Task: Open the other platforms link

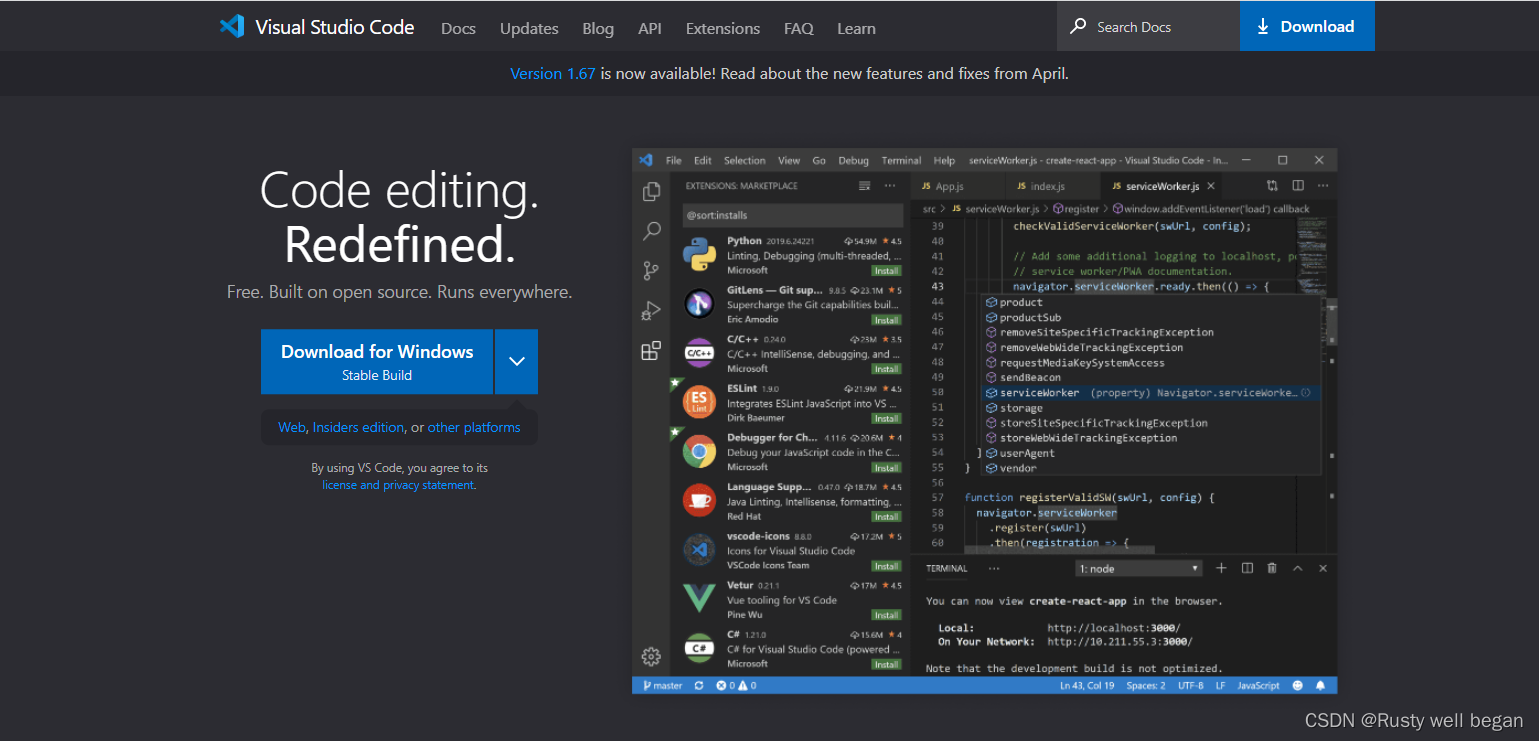Action: point(474,427)
